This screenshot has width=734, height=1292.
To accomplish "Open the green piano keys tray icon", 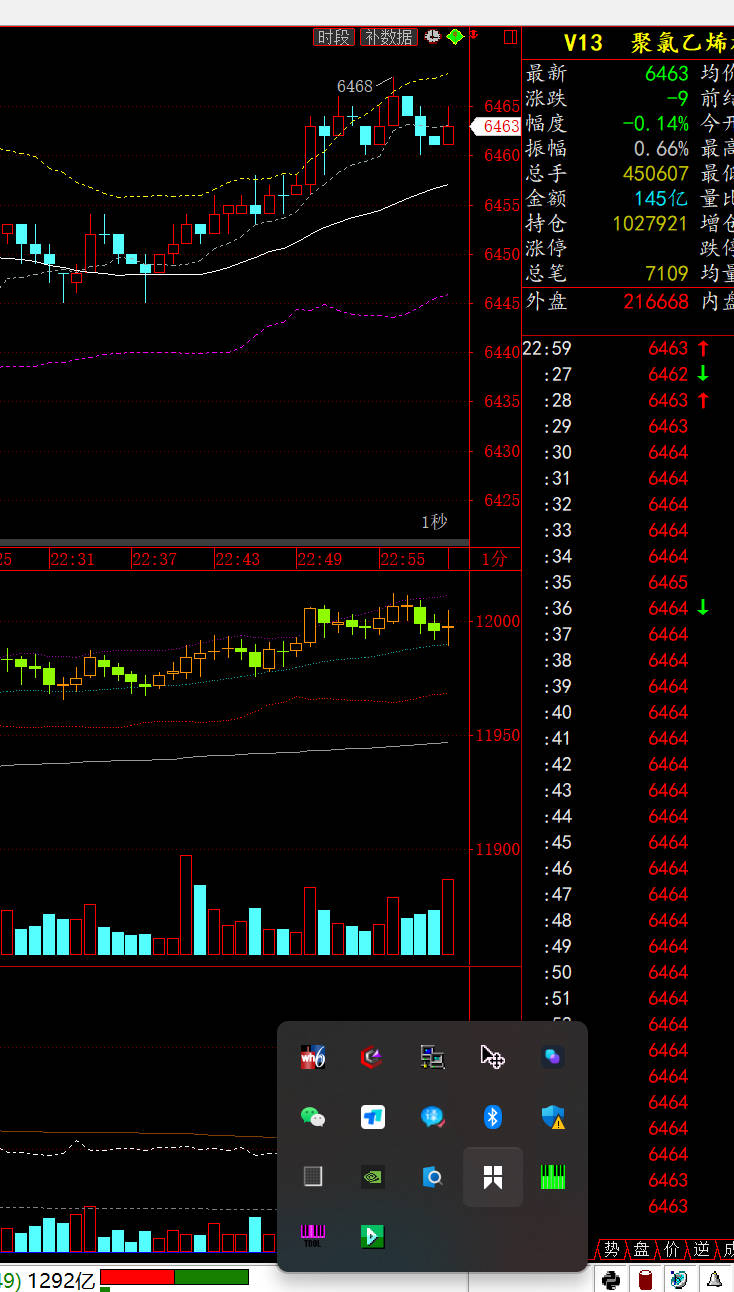I will click(x=553, y=1177).
